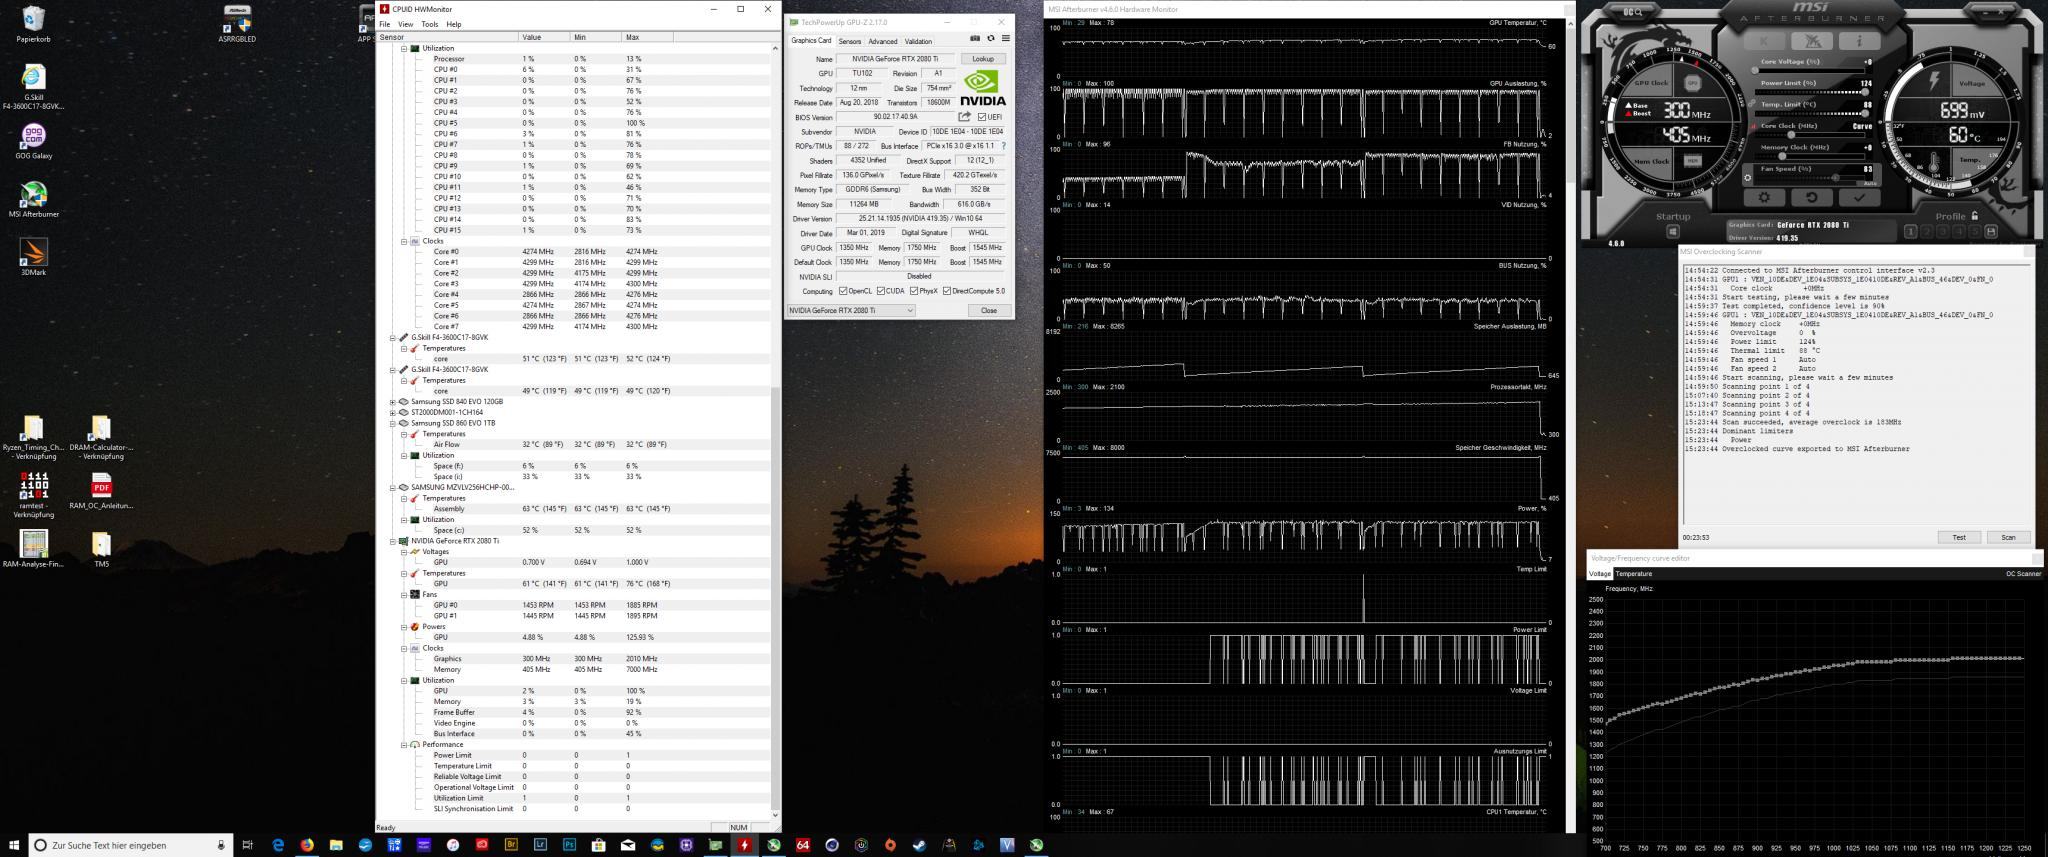
Task: Collapse the GPU Performance node in HWMonitor
Action: (x=404, y=744)
